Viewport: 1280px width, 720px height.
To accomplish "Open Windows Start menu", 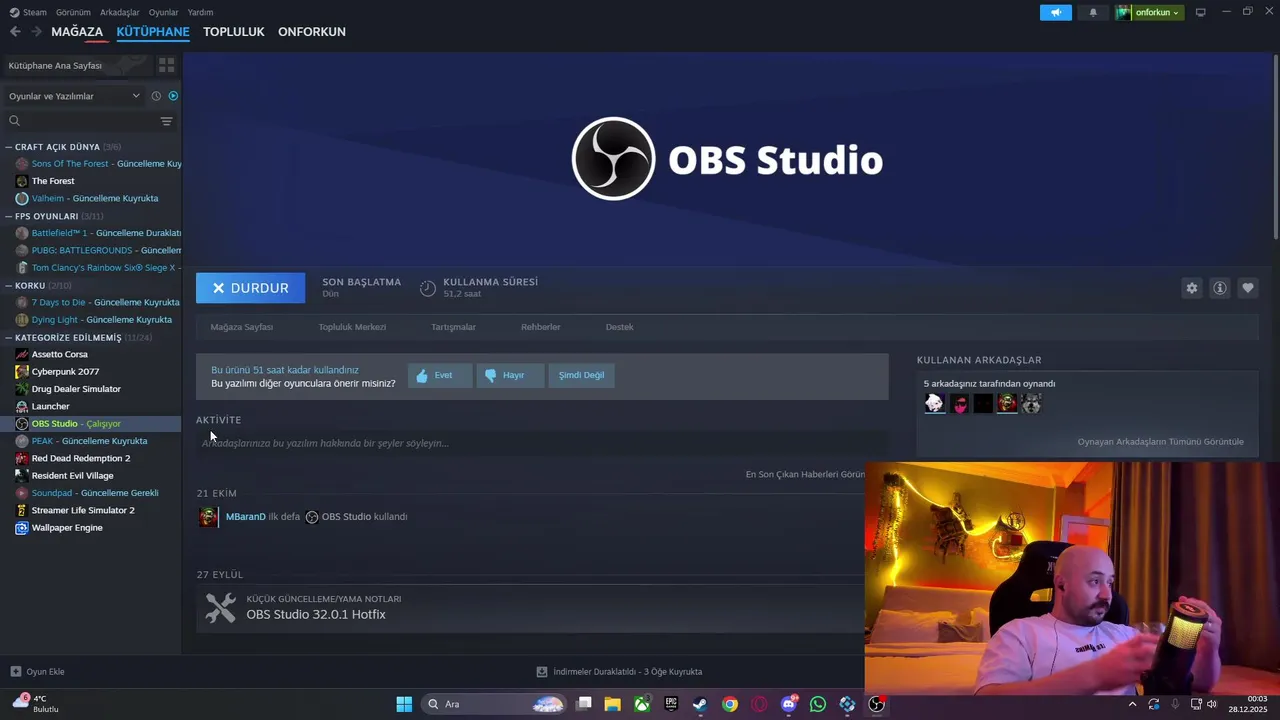I will coord(404,704).
